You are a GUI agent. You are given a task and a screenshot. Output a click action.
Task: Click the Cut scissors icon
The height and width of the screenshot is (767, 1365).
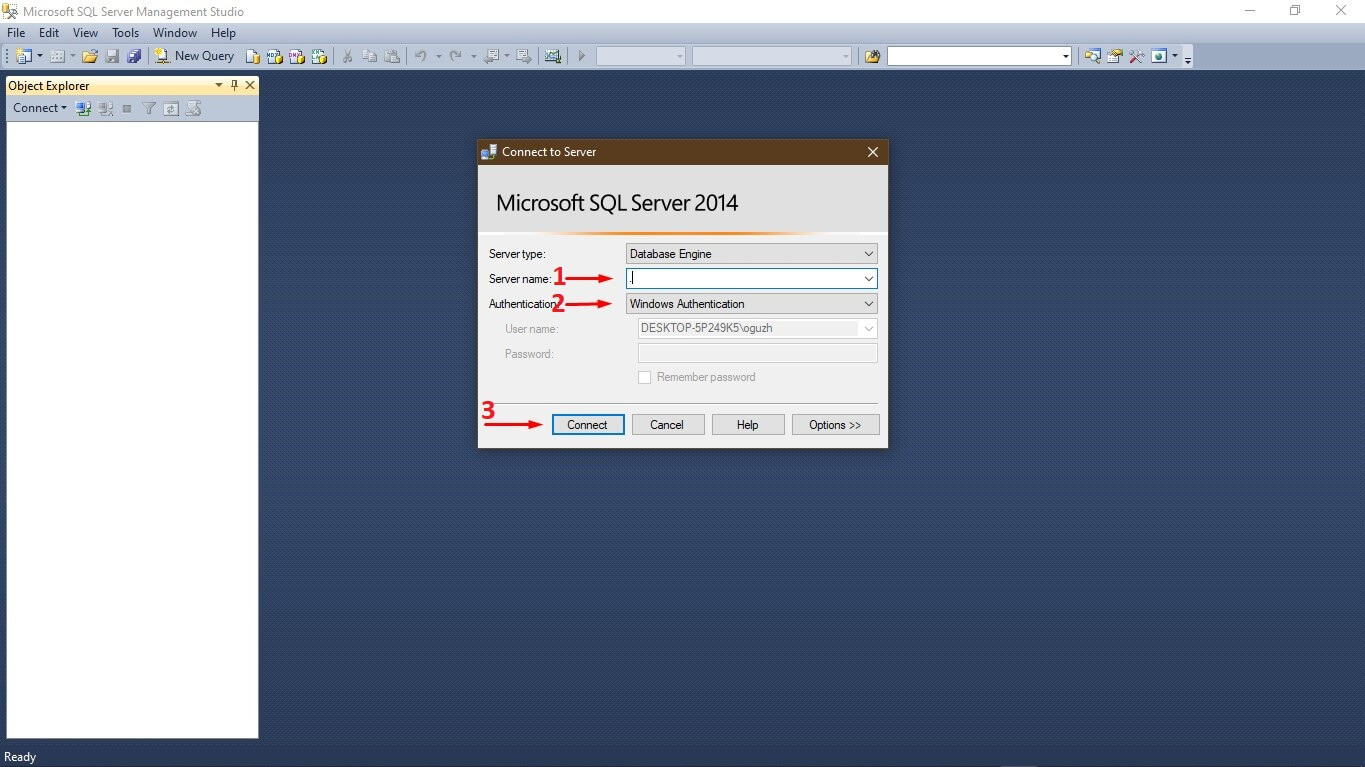[x=347, y=56]
